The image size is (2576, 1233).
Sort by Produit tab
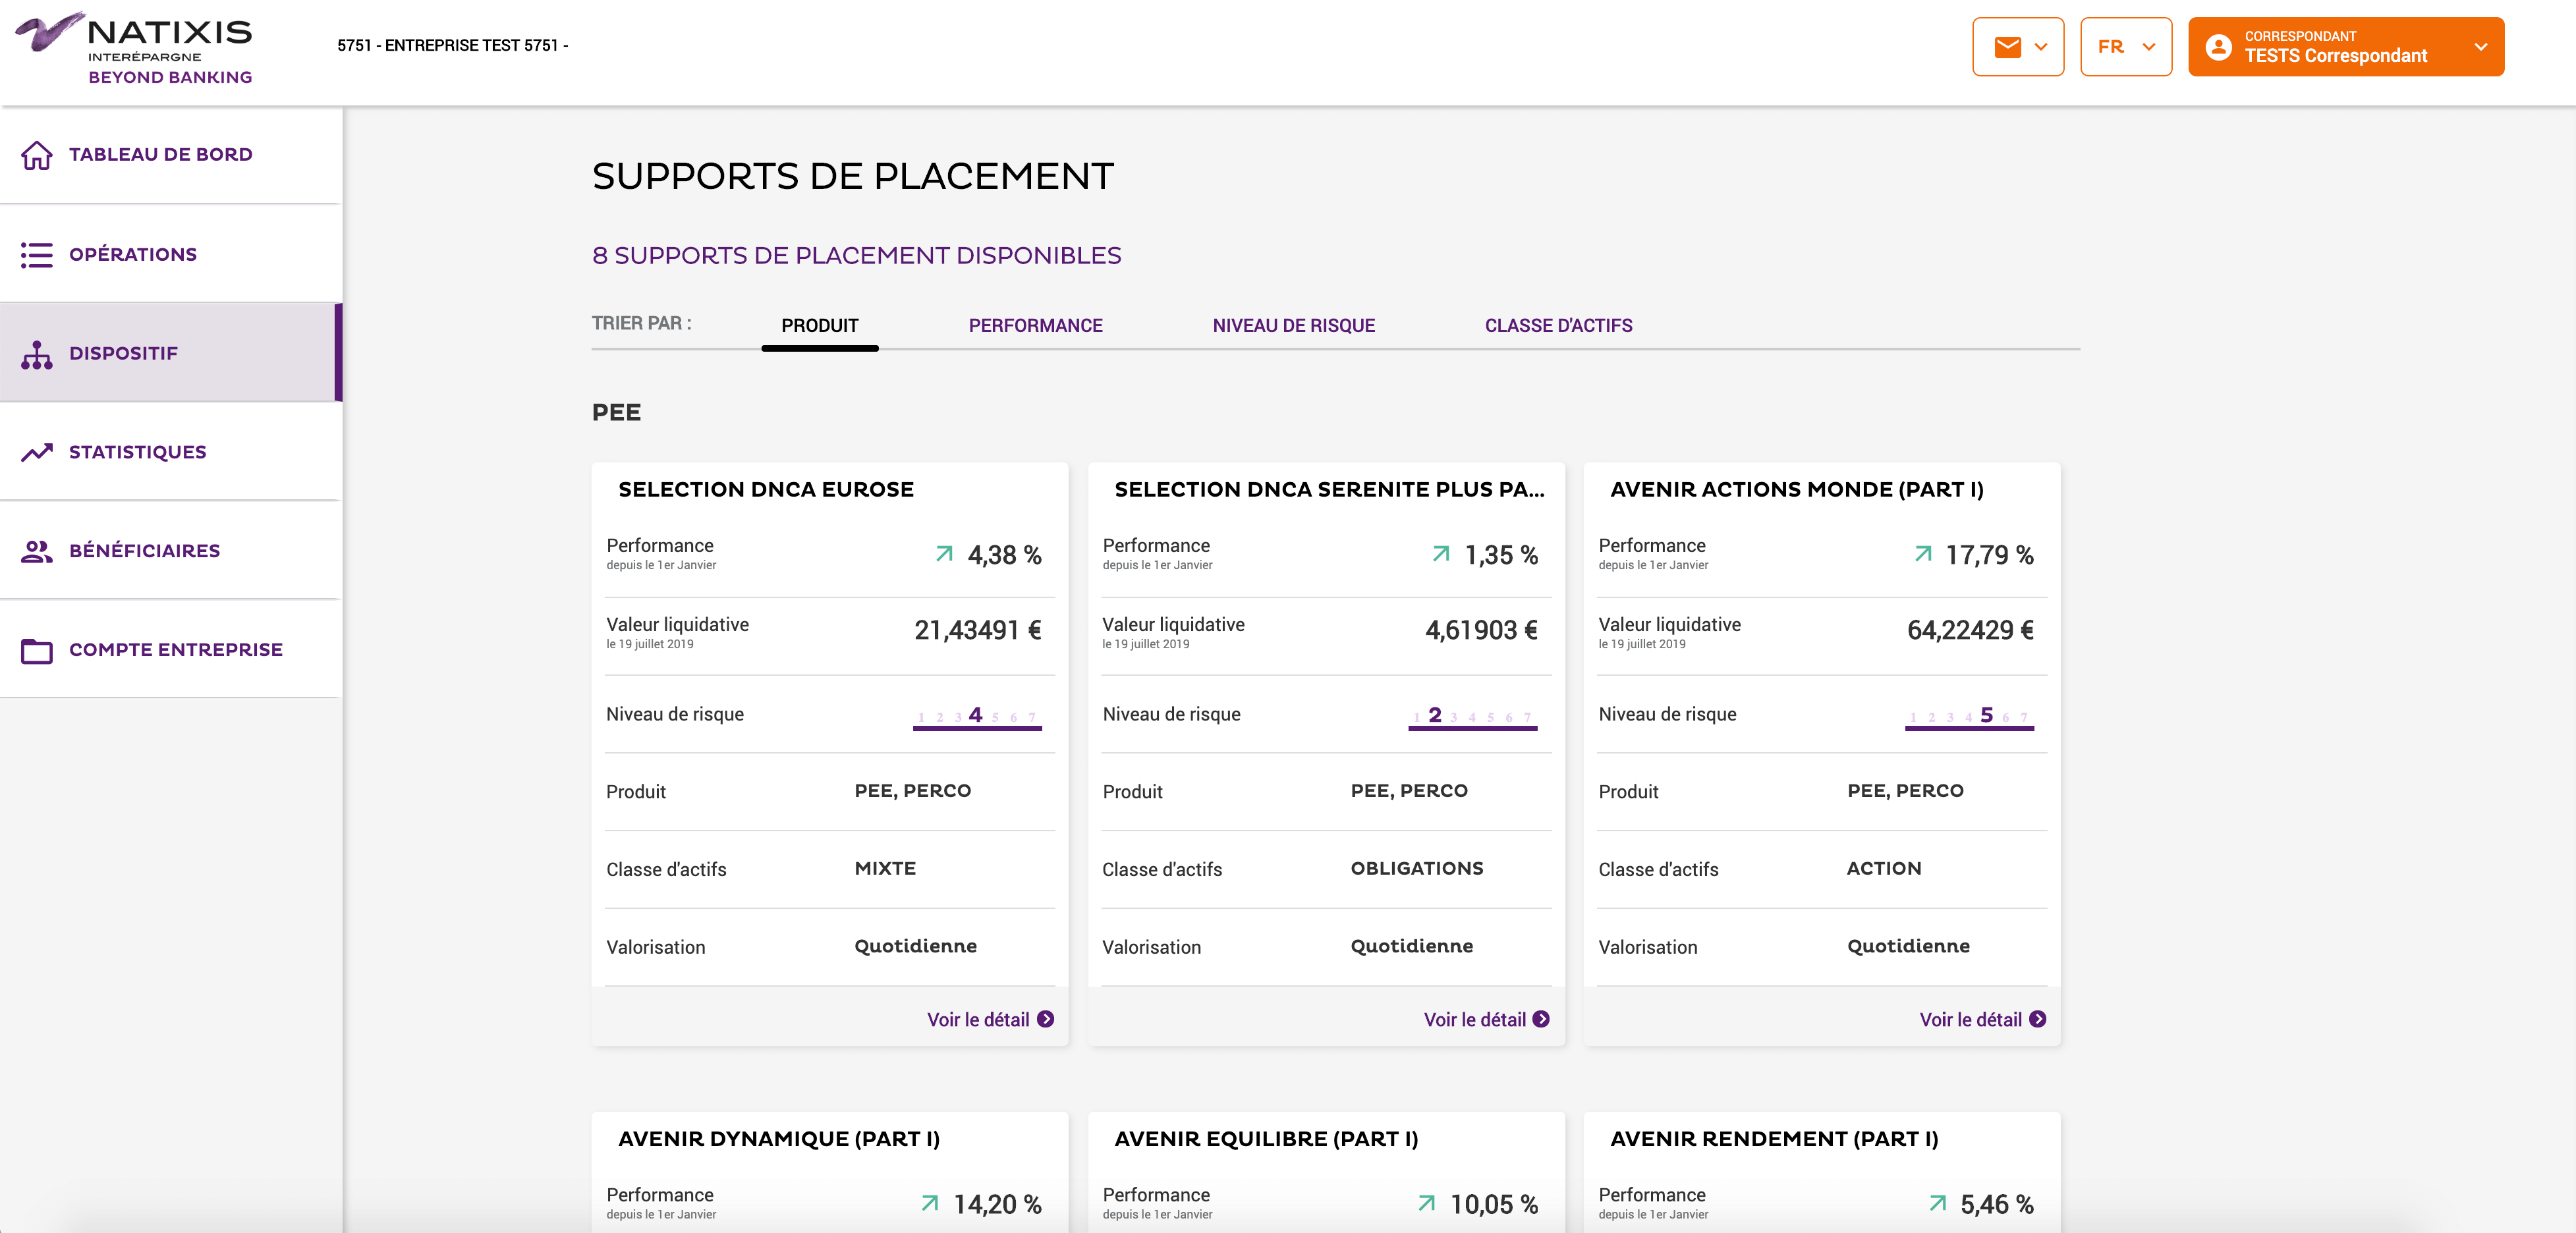[x=820, y=326]
